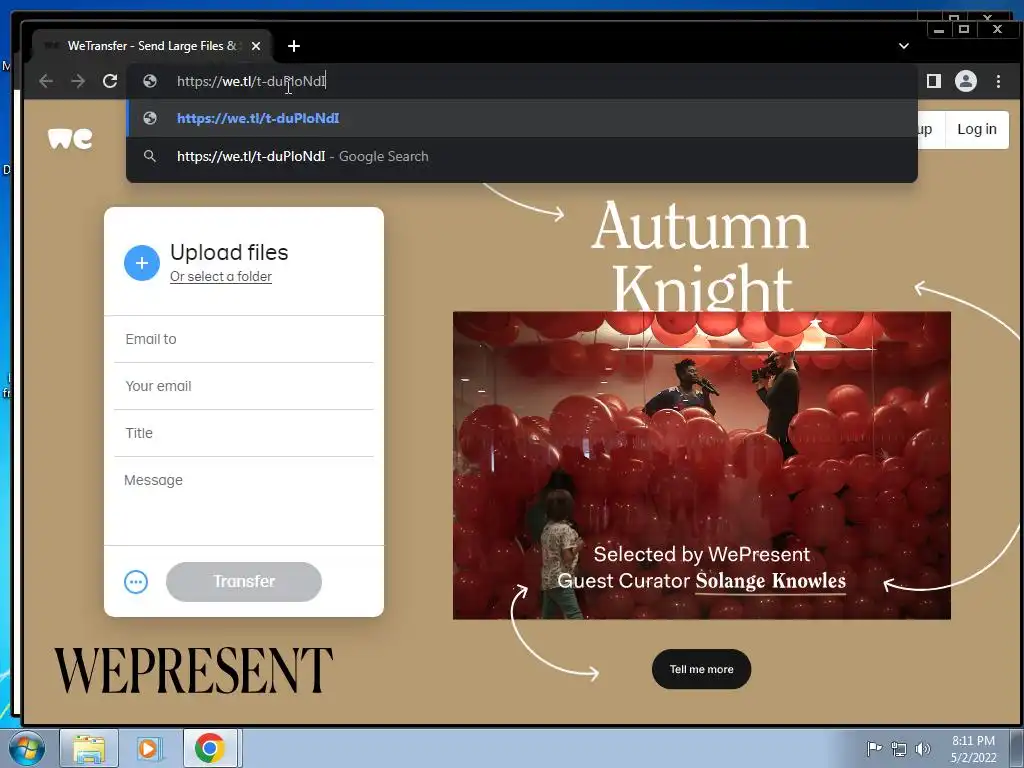Click the WeTransfer 'we' logo
Image resolution: width=1024 pixels, height=768 pixels.
click(x=70, y=138)
